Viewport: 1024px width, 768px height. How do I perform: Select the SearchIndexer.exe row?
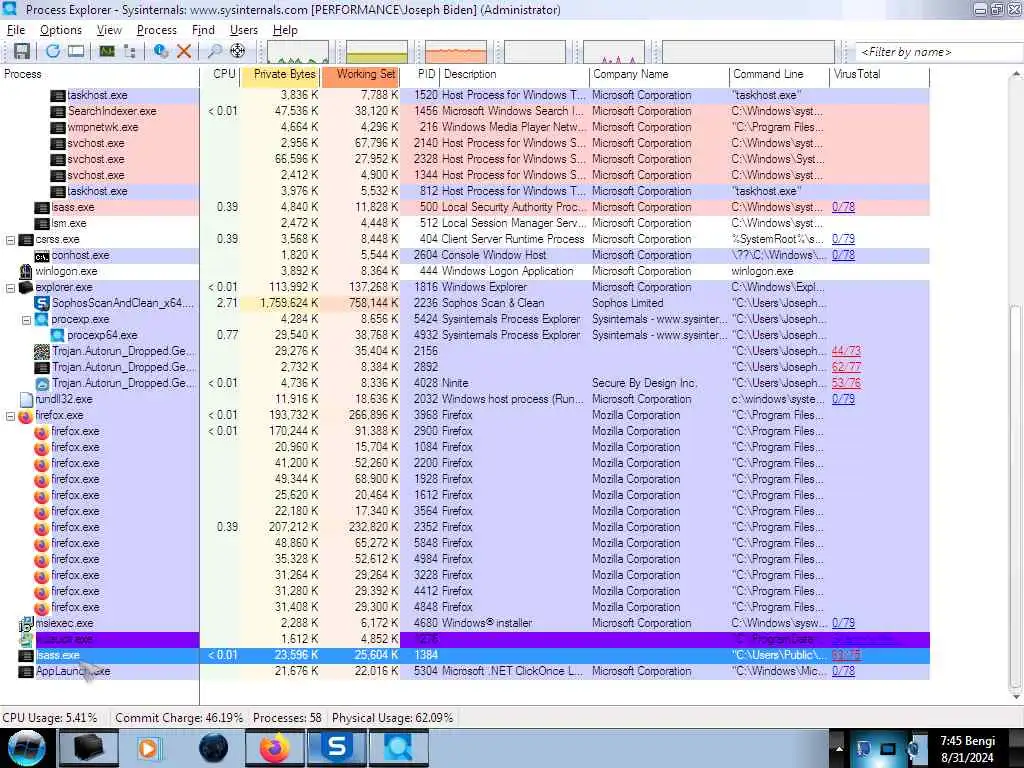coord(464,111)
